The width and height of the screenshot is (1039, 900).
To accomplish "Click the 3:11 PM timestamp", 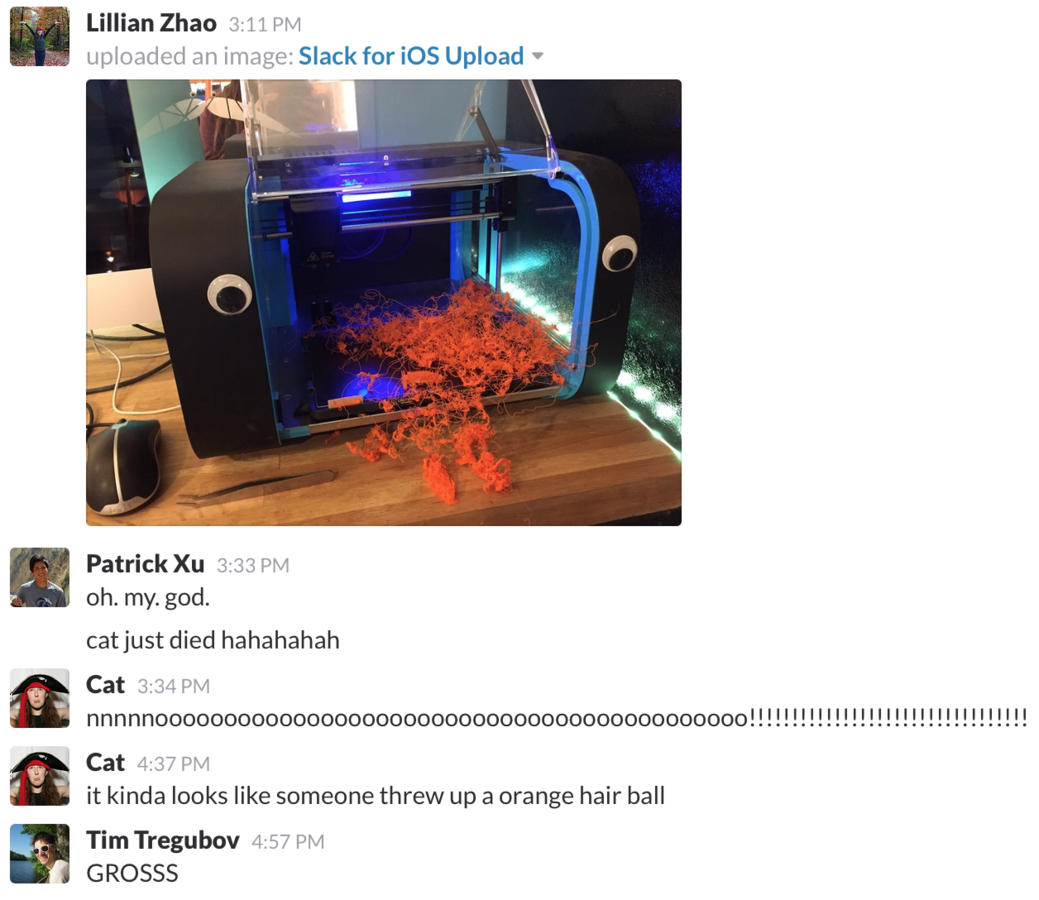I will click(265, 25).
